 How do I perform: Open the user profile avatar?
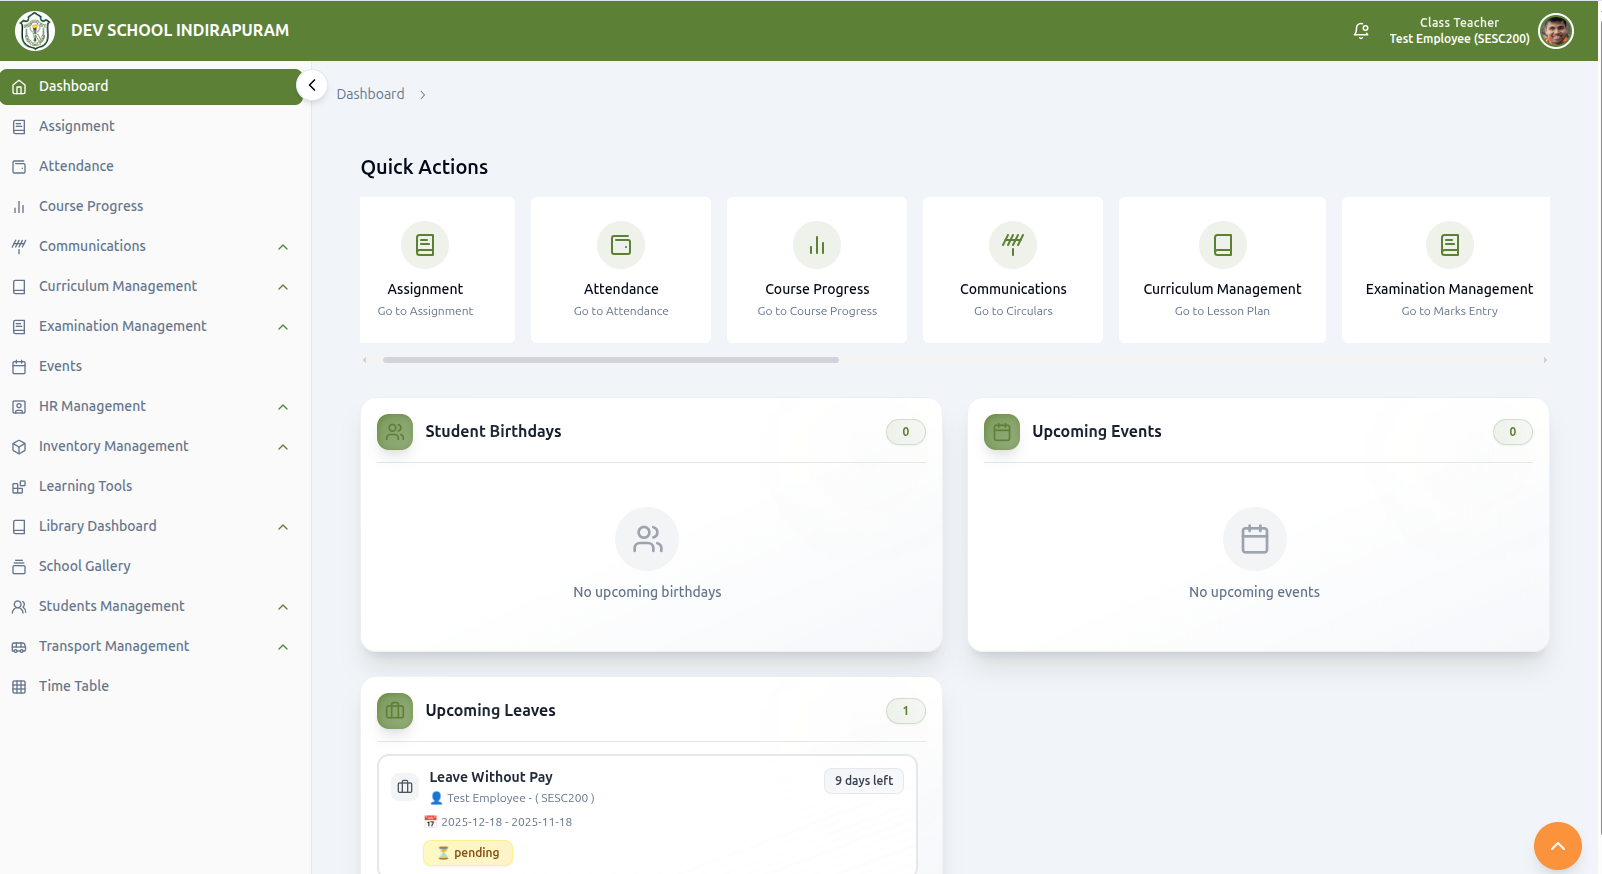1555,31
